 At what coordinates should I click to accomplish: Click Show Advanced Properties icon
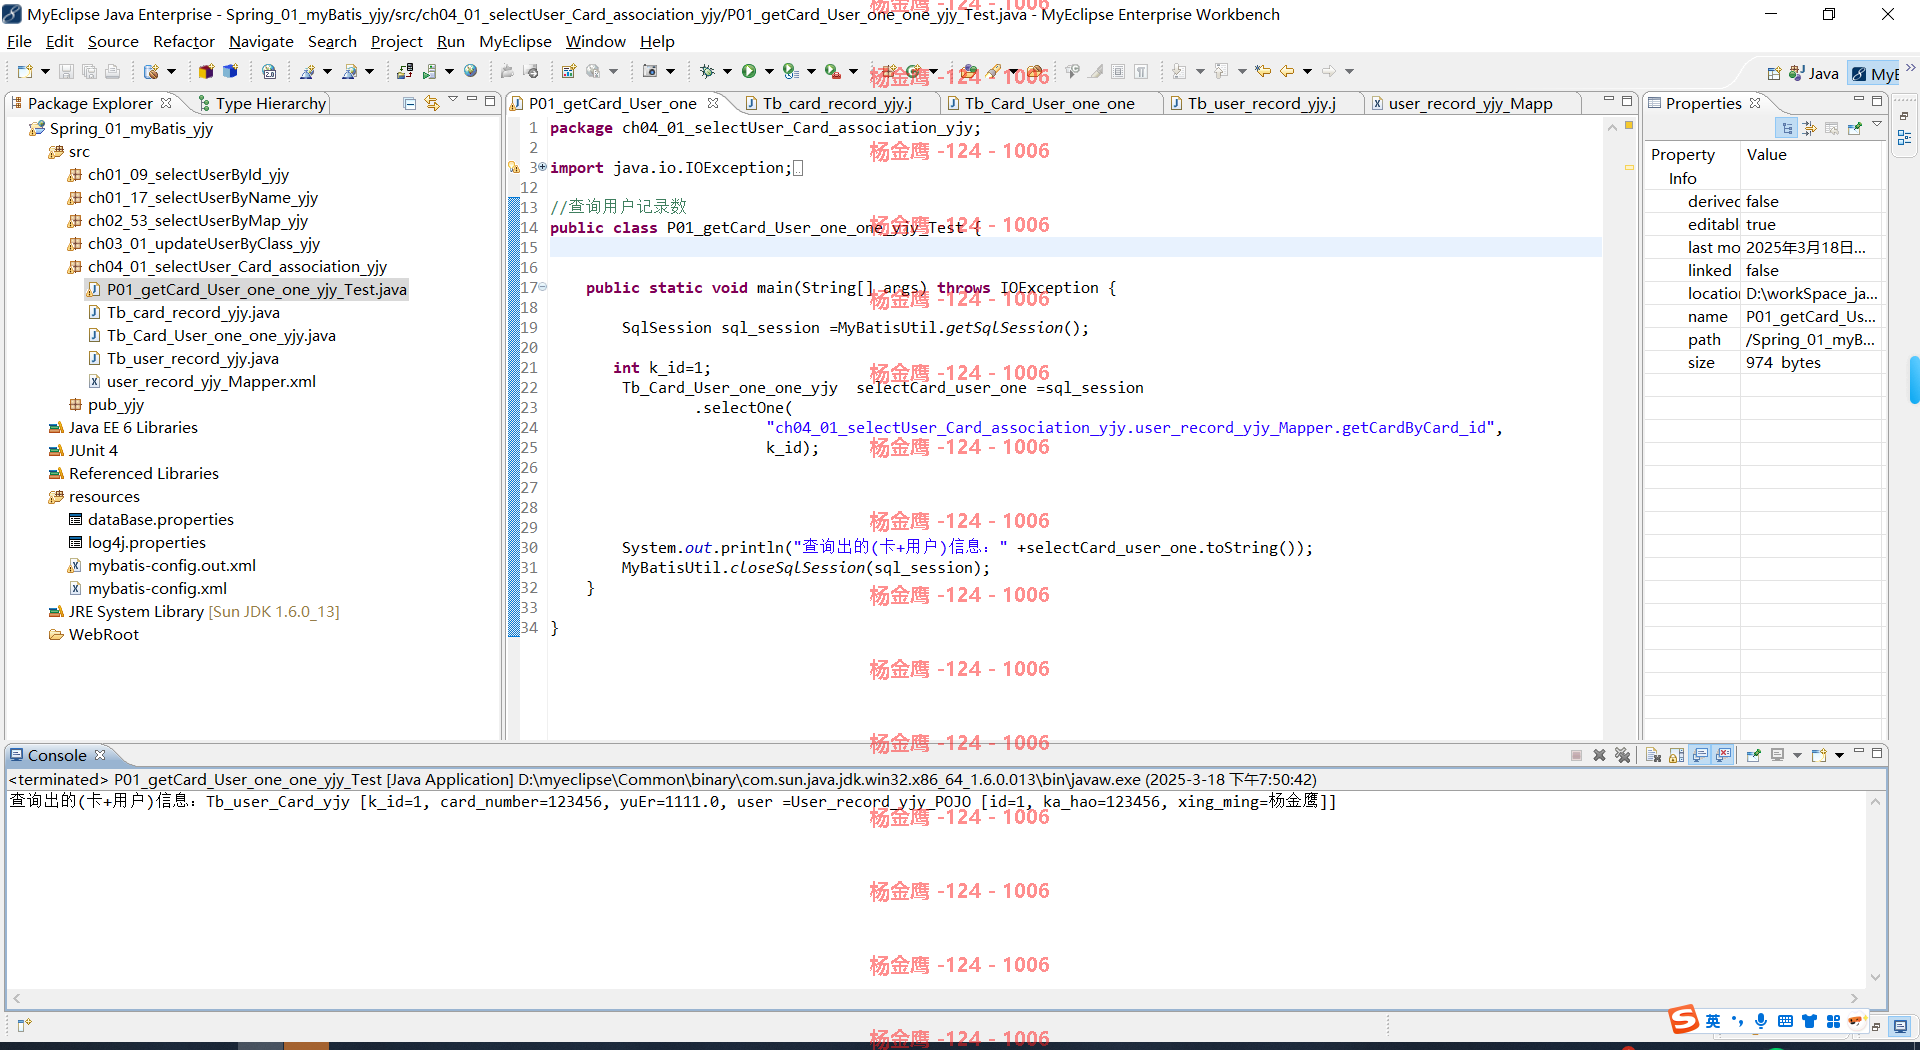pyautogui.click(x=1809, y=128)
